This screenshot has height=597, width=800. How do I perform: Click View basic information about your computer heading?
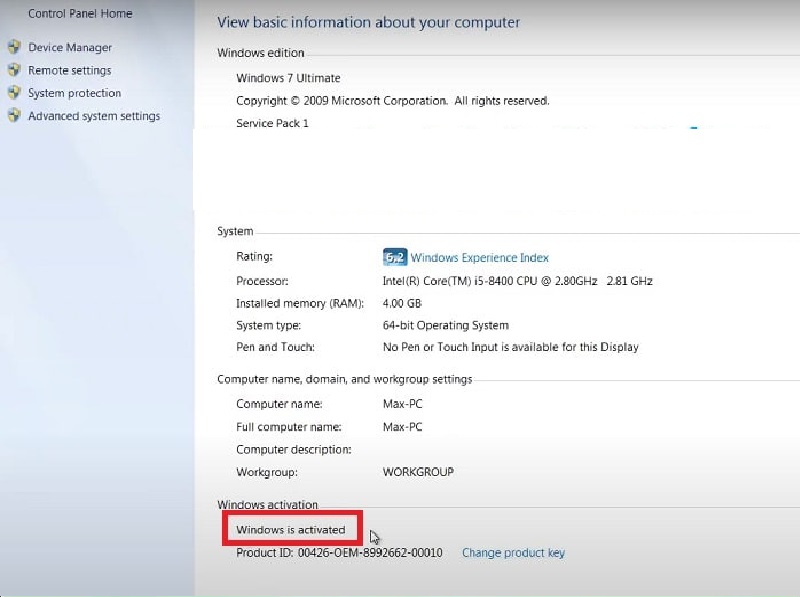pos(368,22)
